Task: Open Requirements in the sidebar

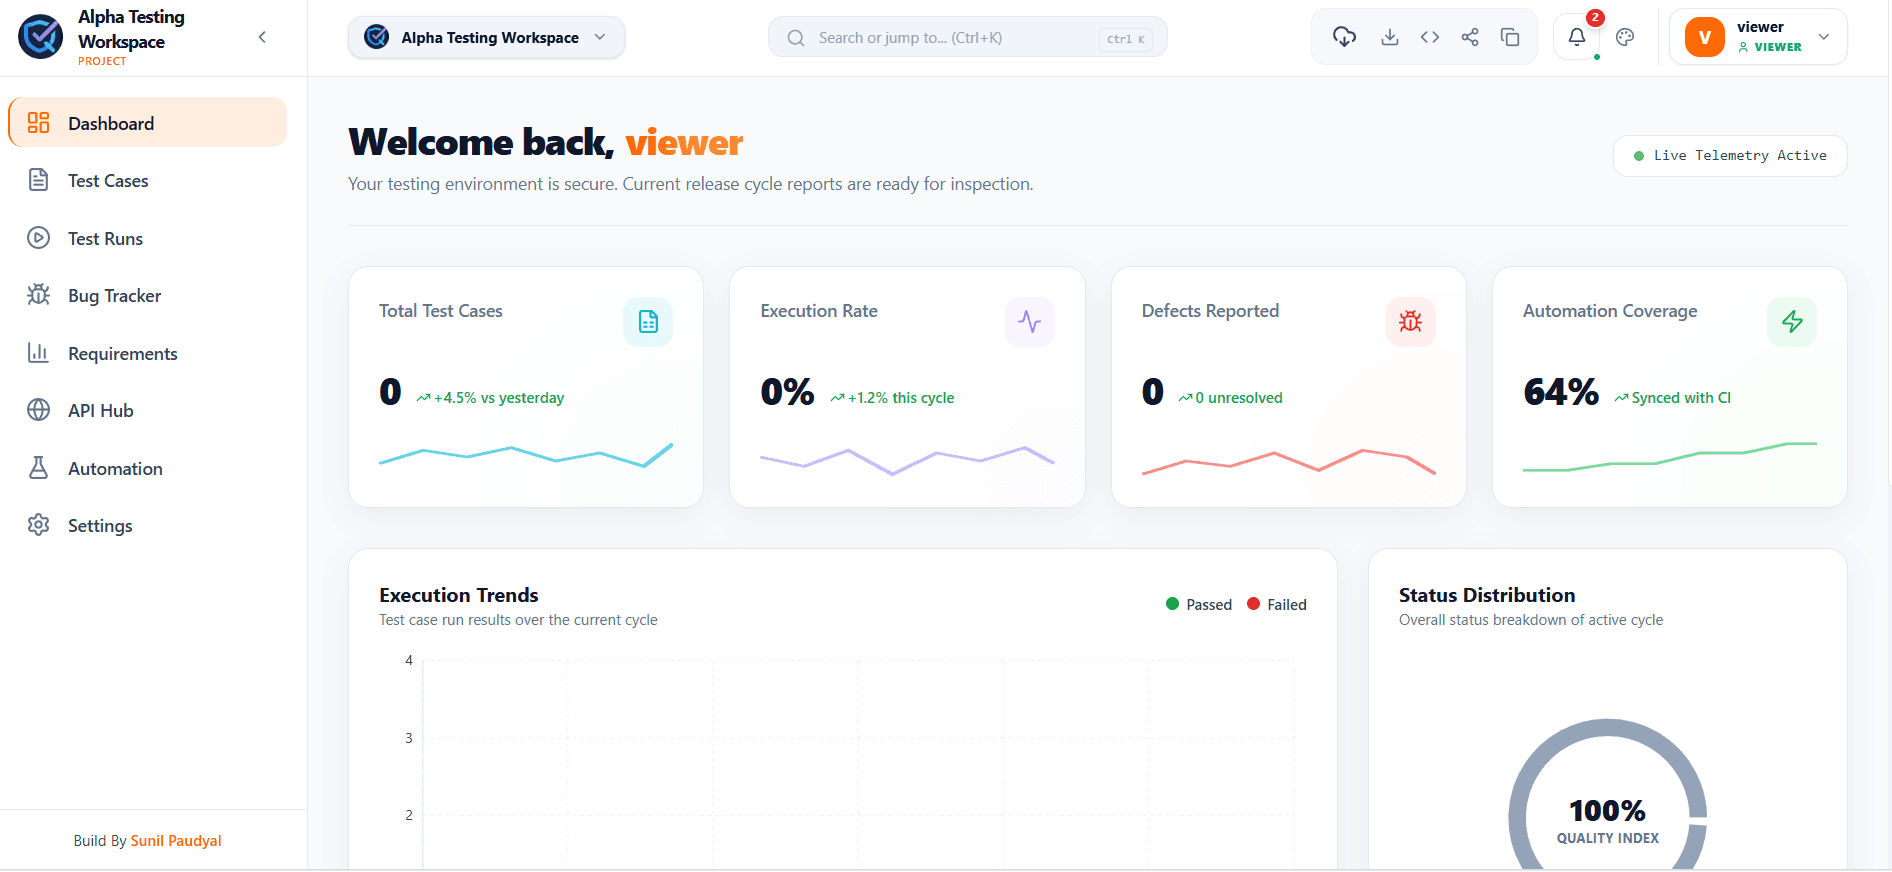Action: (148, 353)
